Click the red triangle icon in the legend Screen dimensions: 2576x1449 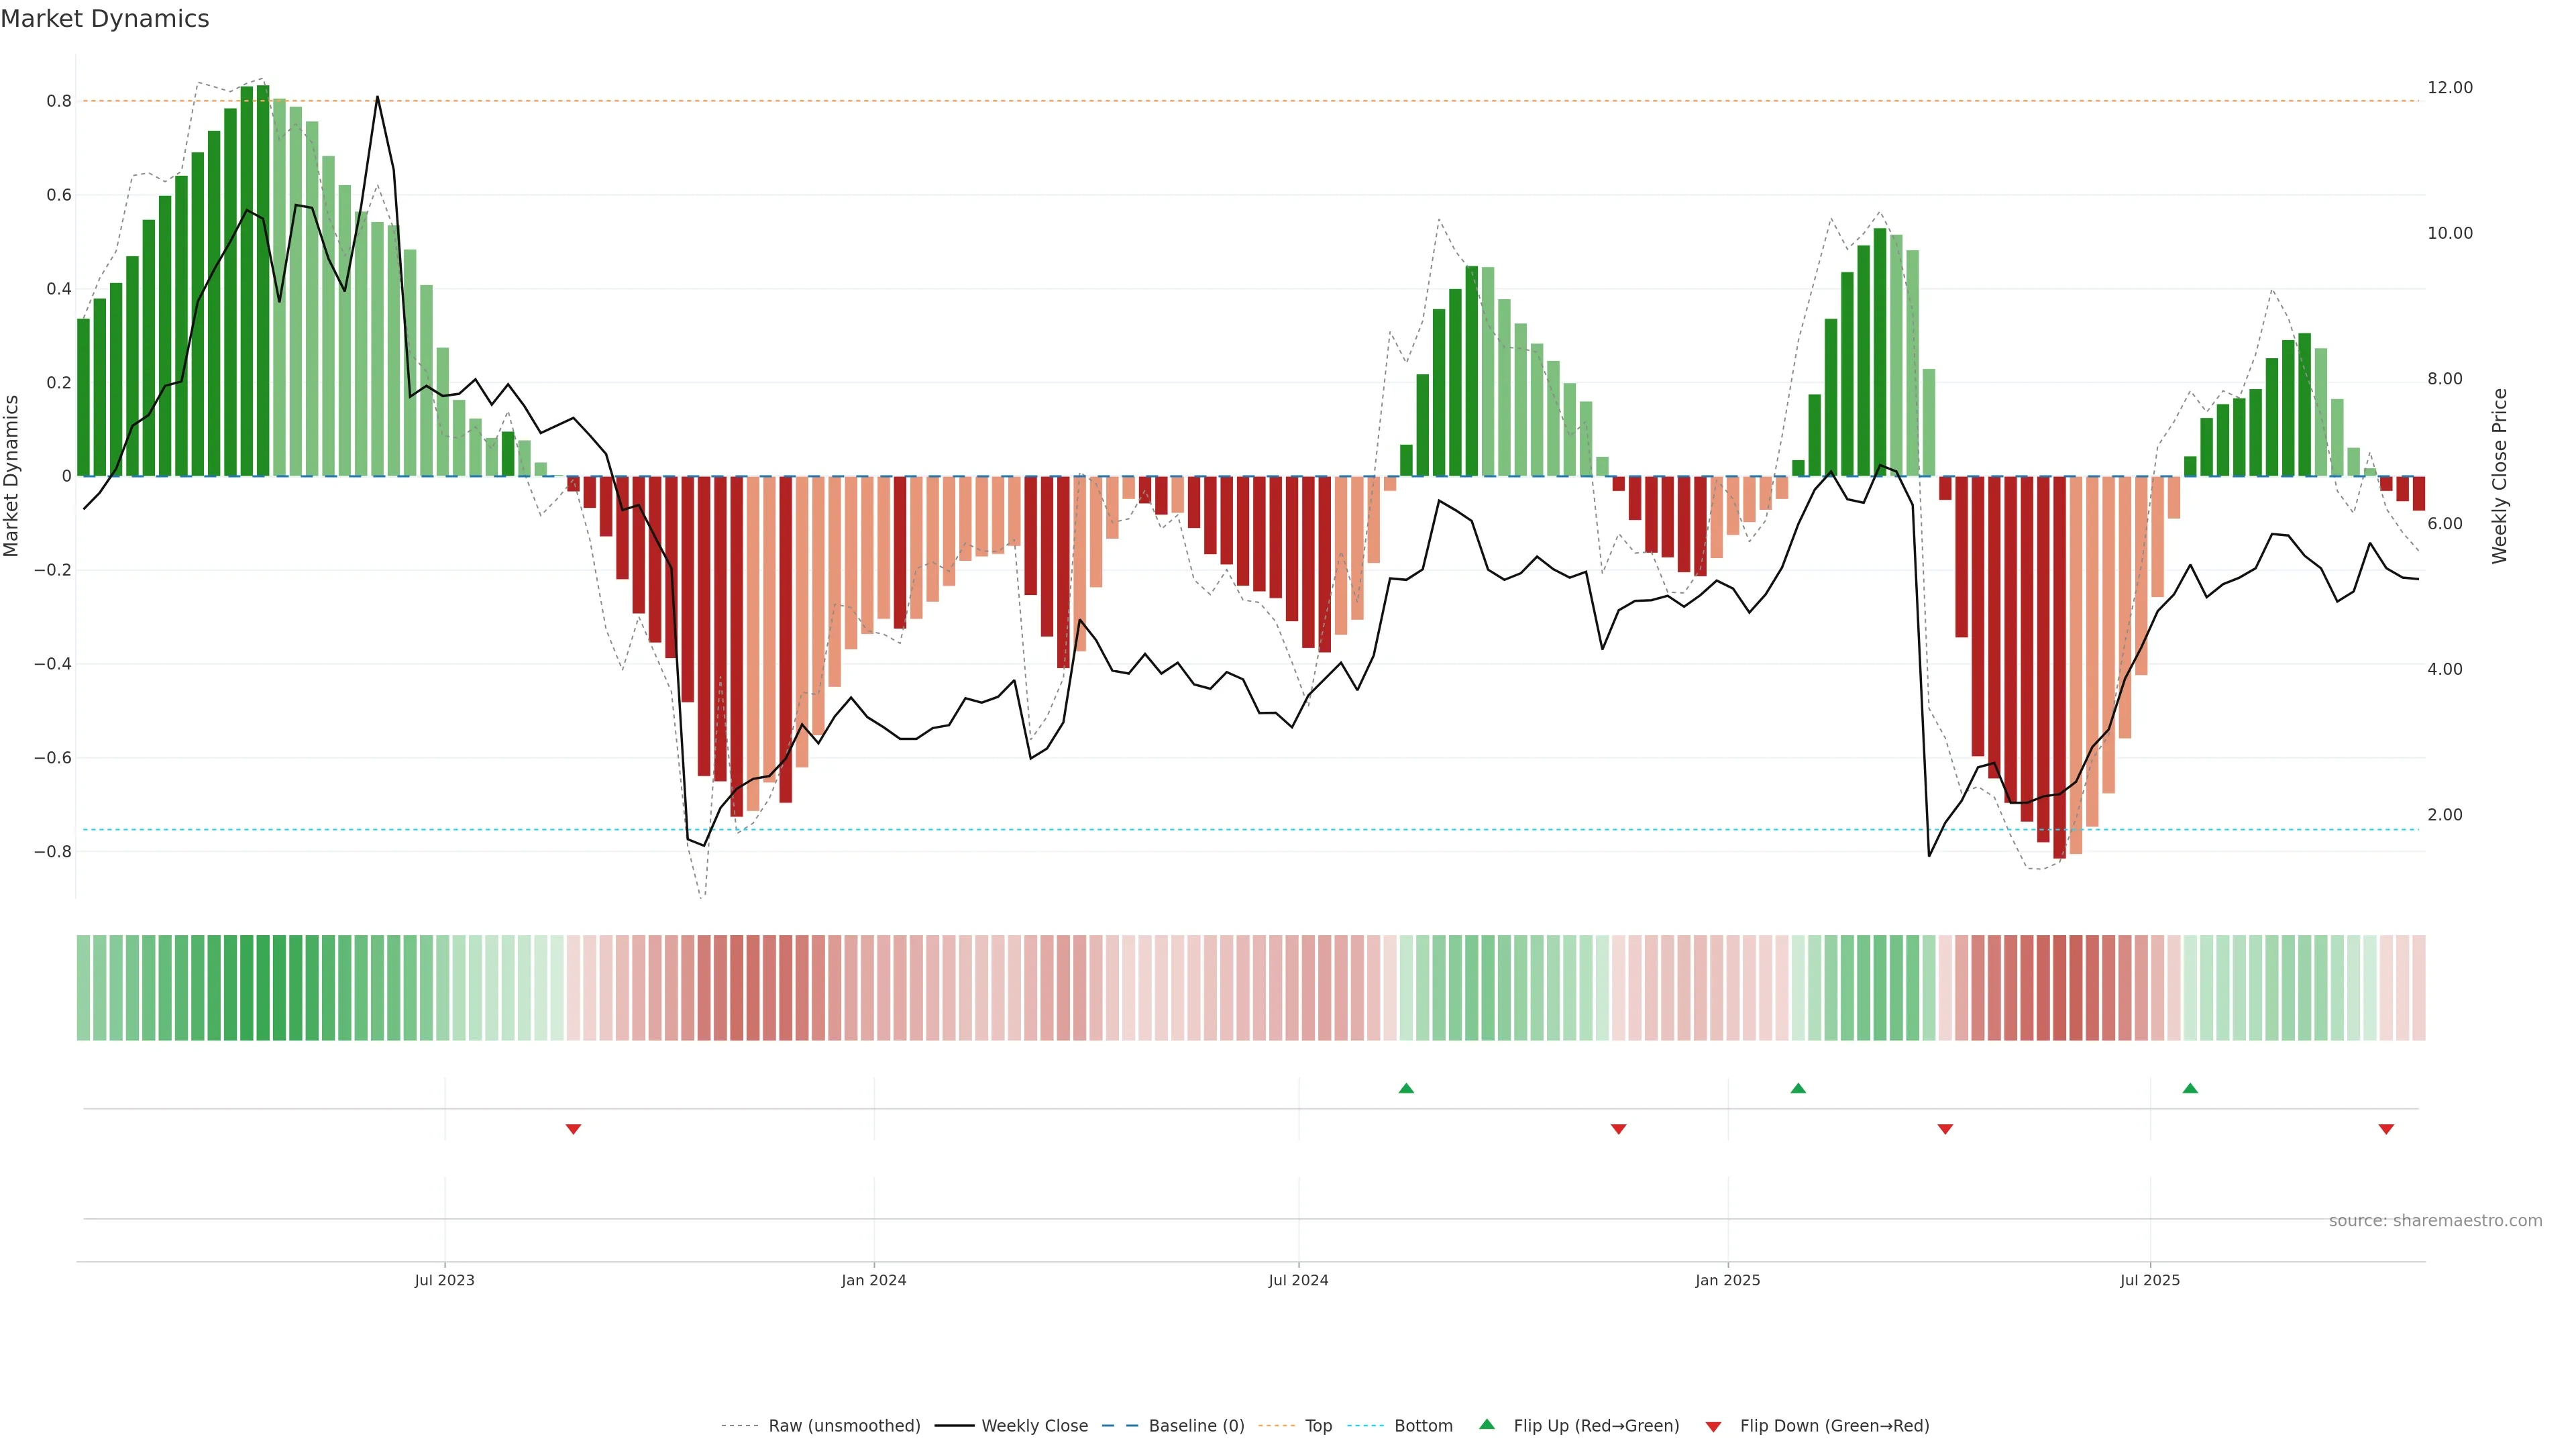[x=1713, y=1427]
